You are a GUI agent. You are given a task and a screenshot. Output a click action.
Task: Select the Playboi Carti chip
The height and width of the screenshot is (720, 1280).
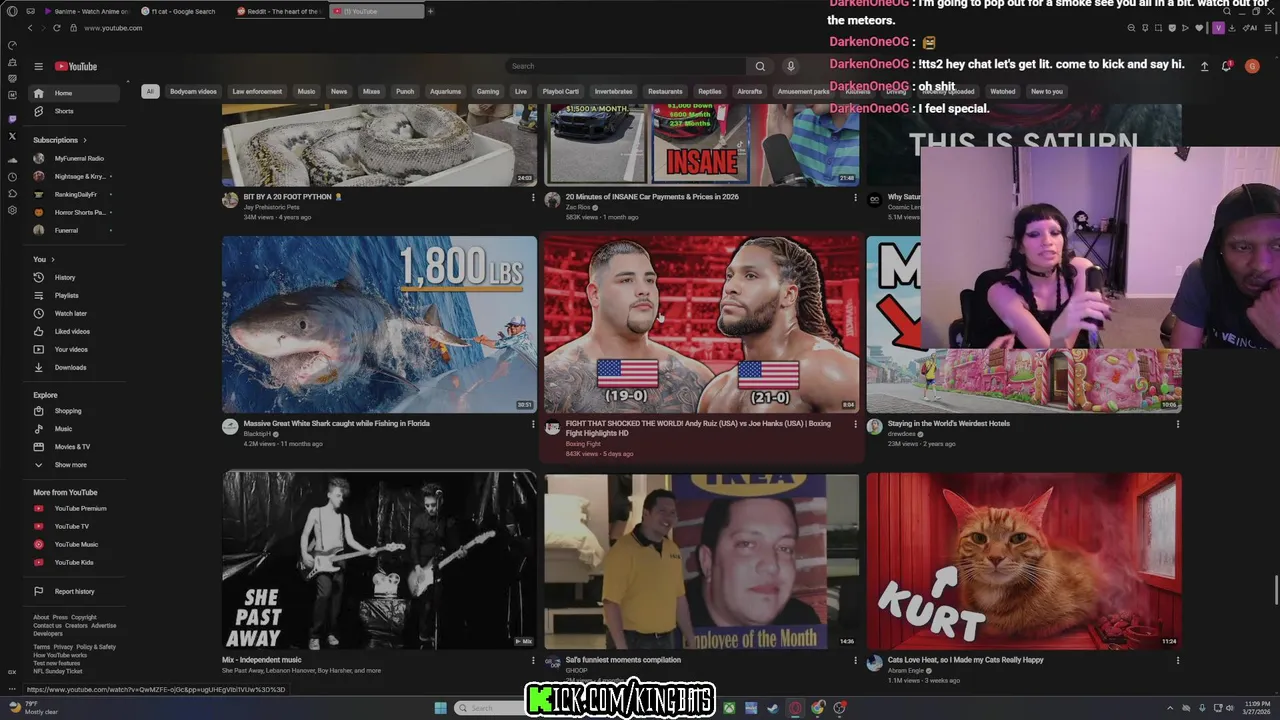(561, 91)
